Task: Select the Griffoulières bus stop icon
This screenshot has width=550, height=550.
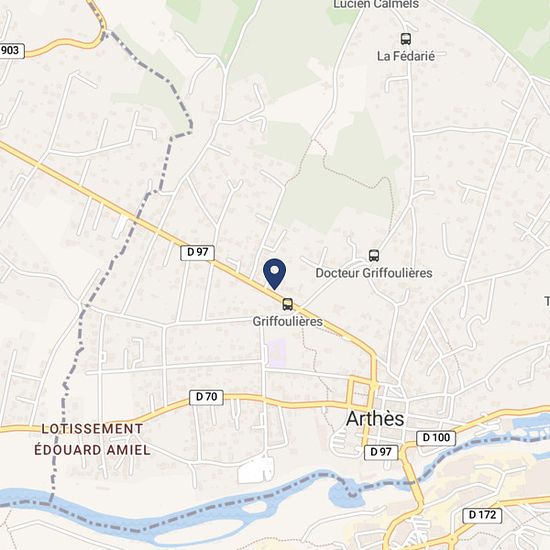Action: click(287, 304)
